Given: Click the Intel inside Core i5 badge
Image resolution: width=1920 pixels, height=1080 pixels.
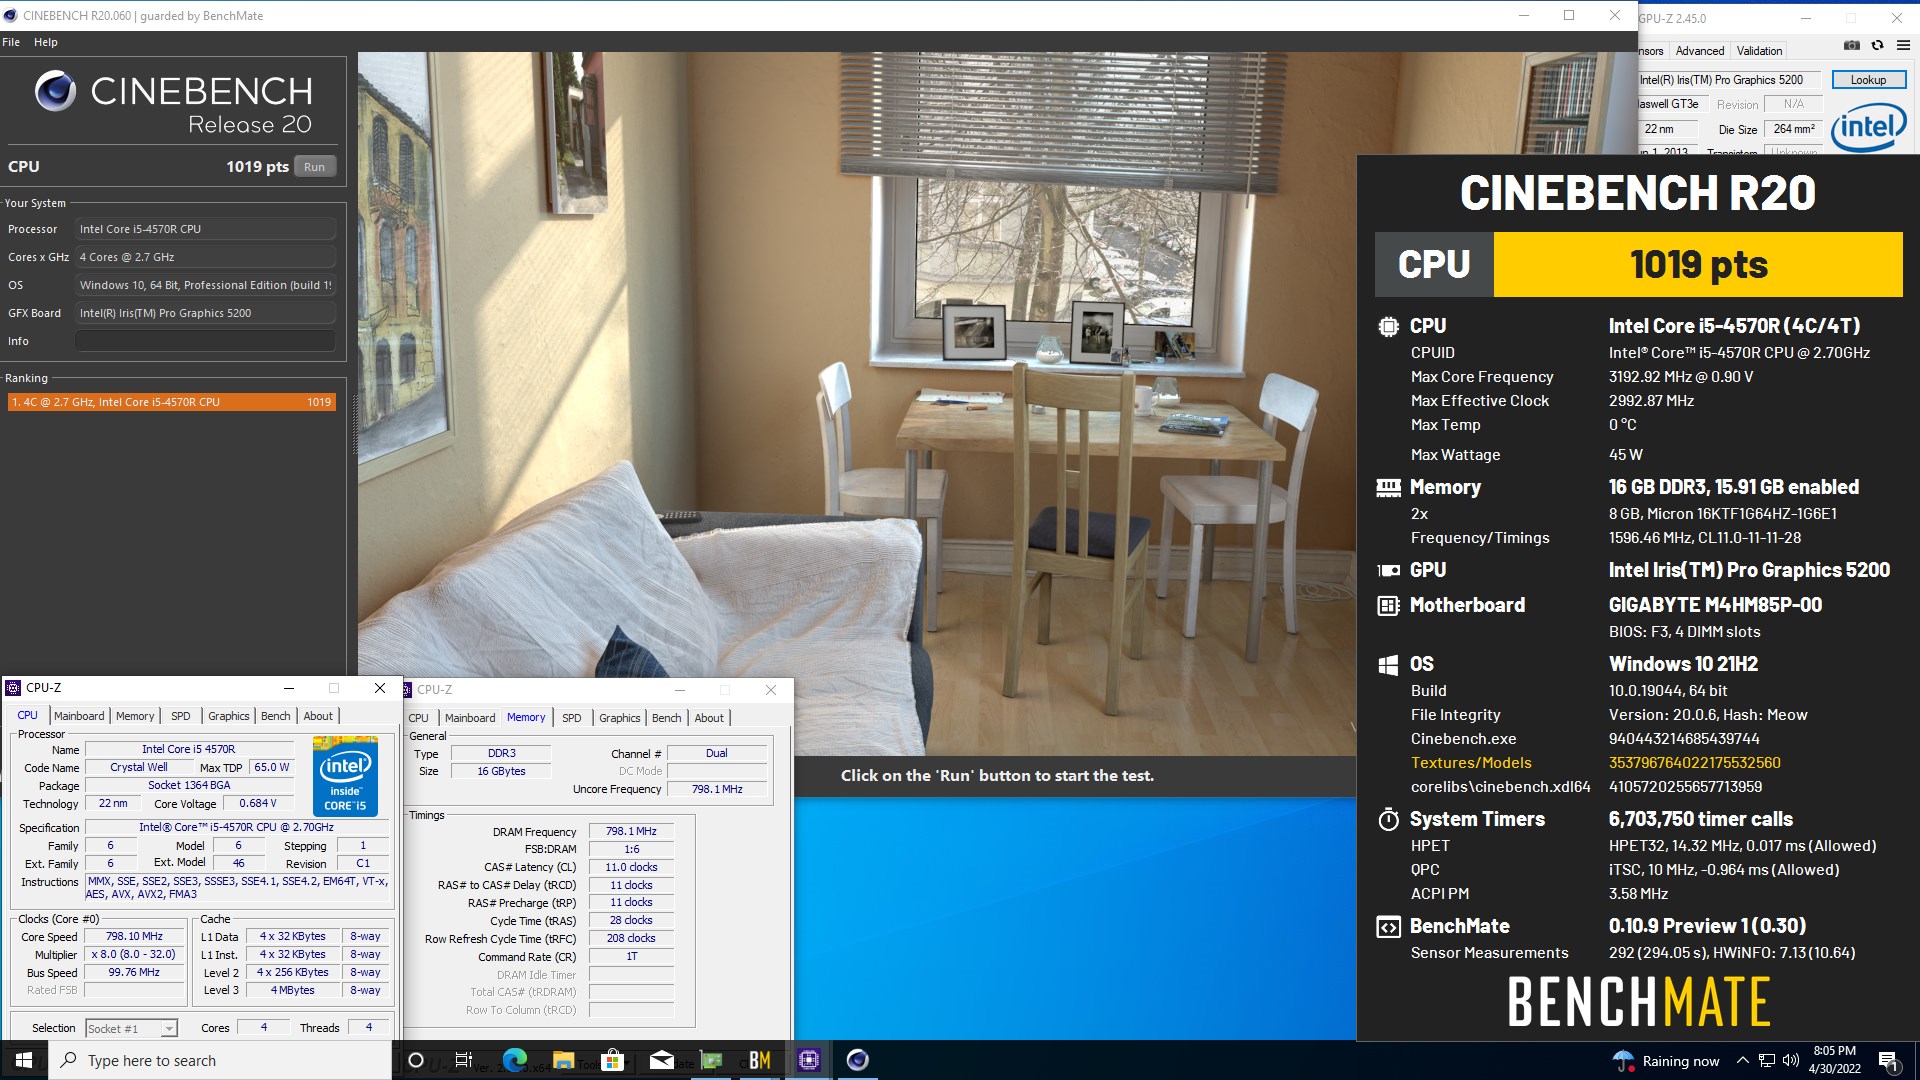Looking at the screenshot, I should click(x=345, y=776).
